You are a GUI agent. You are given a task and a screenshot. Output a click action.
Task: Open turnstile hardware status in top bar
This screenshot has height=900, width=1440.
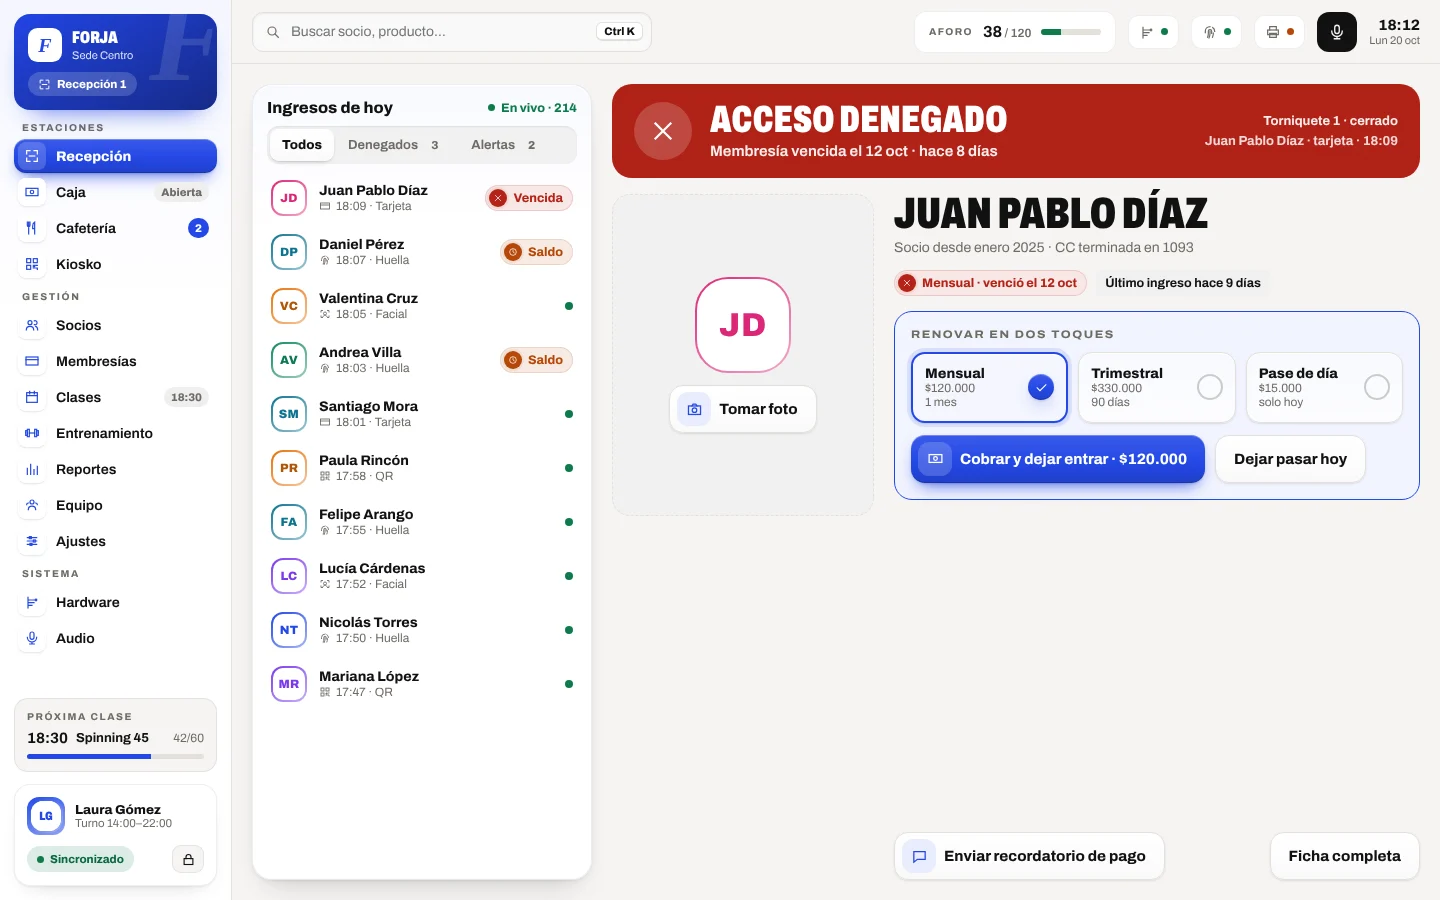pyautogui.click(x=1154, y=32)
